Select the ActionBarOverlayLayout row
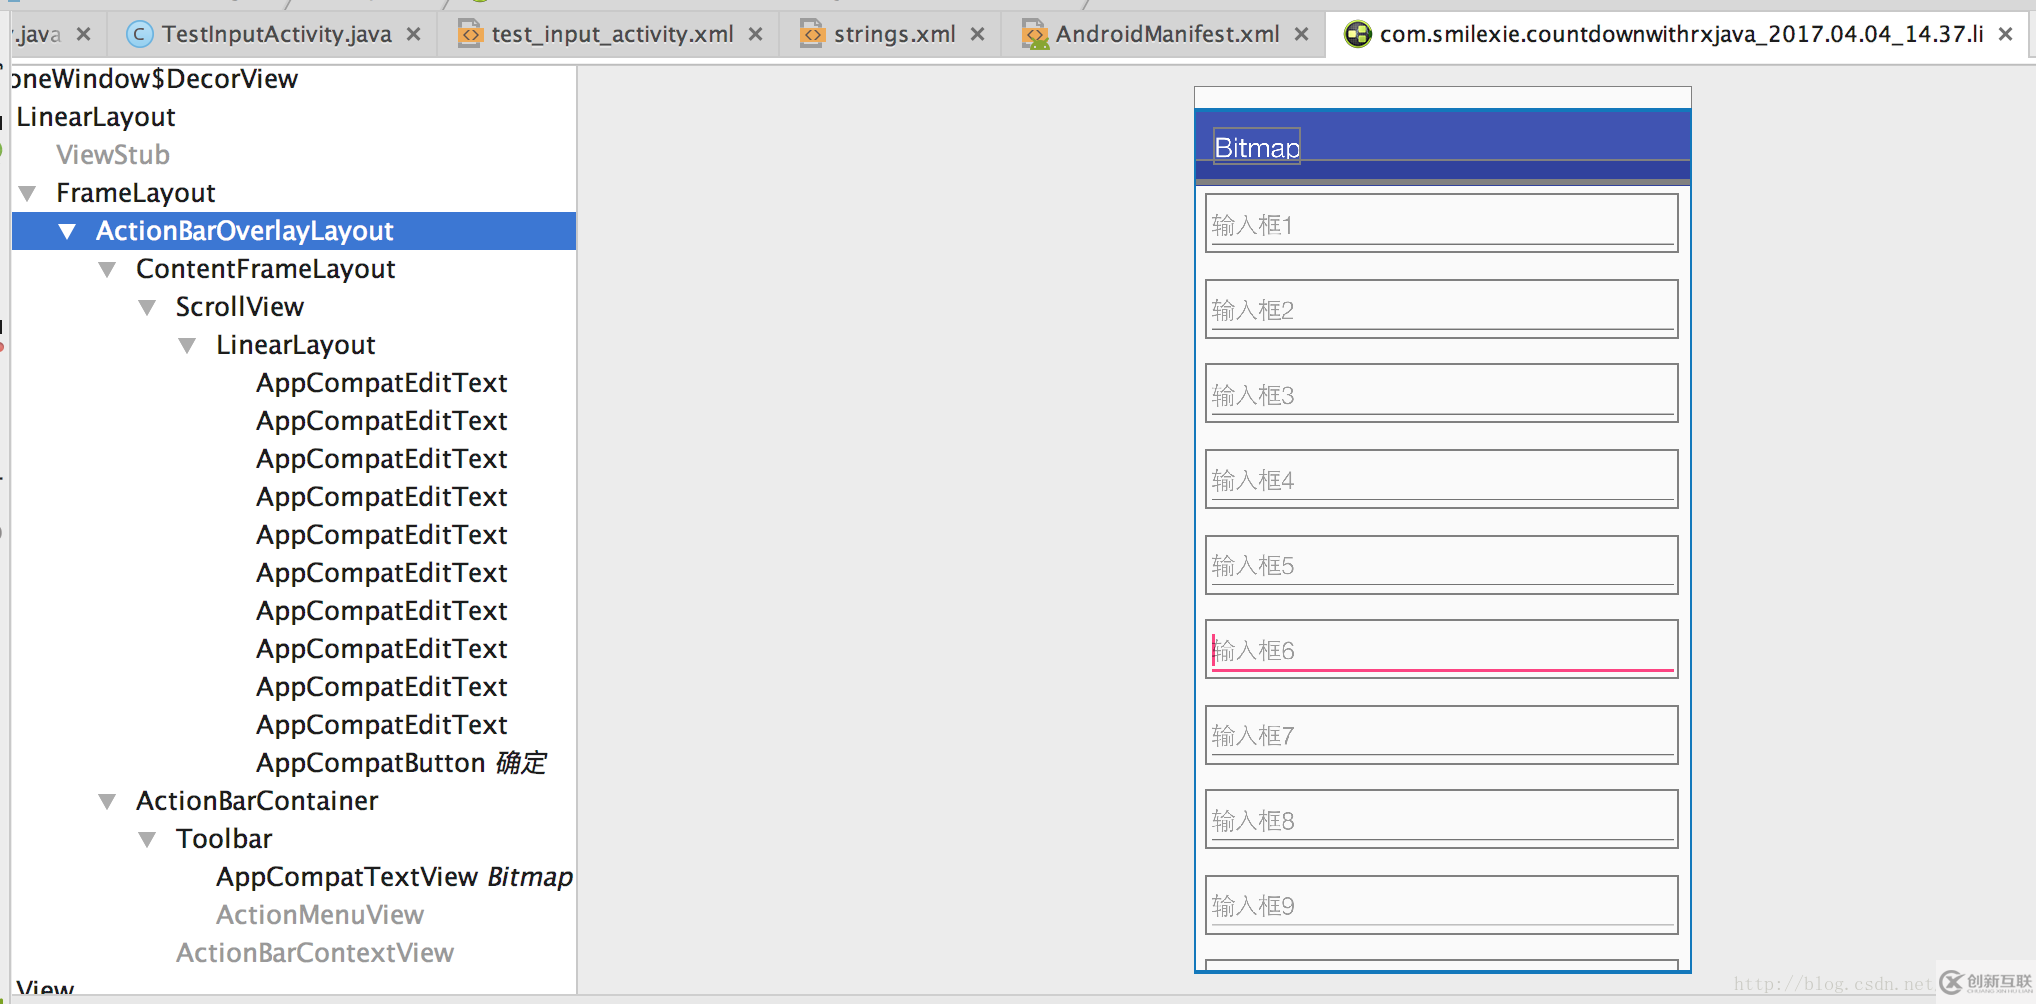 point(294,231)
